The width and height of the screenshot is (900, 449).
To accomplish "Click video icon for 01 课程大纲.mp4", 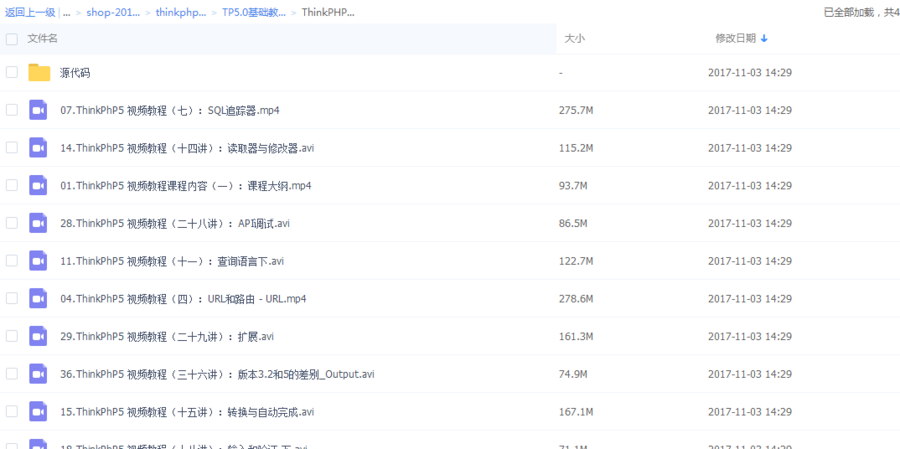I will click(x=38, y=185).
